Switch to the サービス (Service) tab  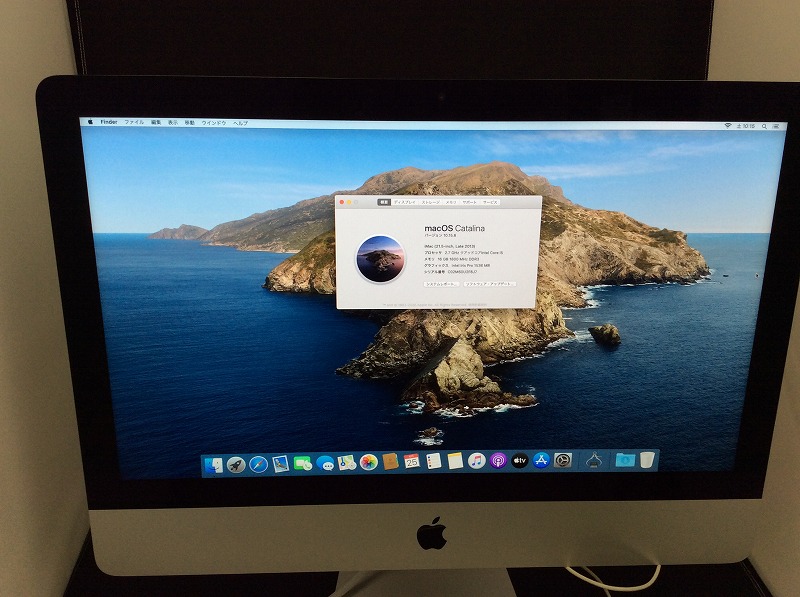(x=490, y=202)
